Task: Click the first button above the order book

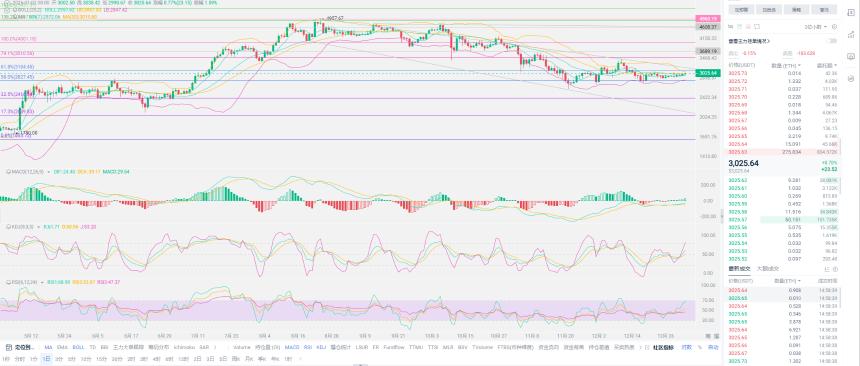Action: tap(741, 10)
